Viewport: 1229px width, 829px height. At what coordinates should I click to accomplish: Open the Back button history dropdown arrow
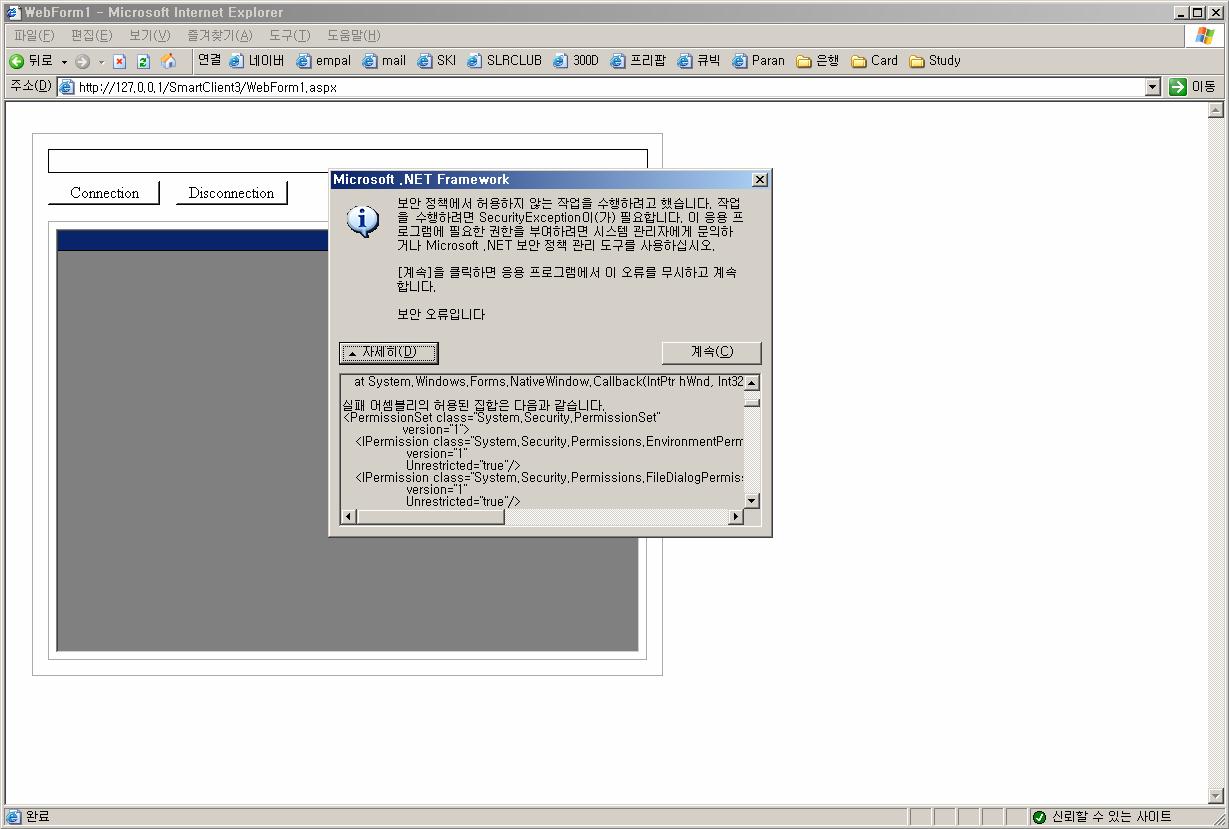(x=64, y=62)
